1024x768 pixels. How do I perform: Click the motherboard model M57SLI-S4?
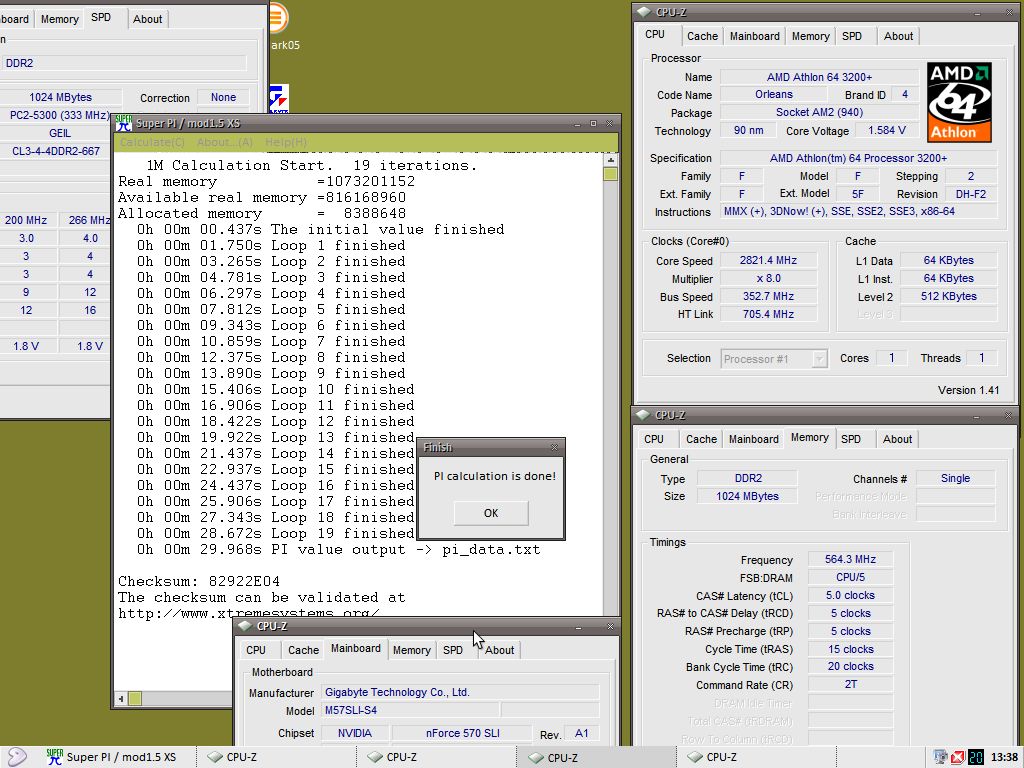[411, 711]
